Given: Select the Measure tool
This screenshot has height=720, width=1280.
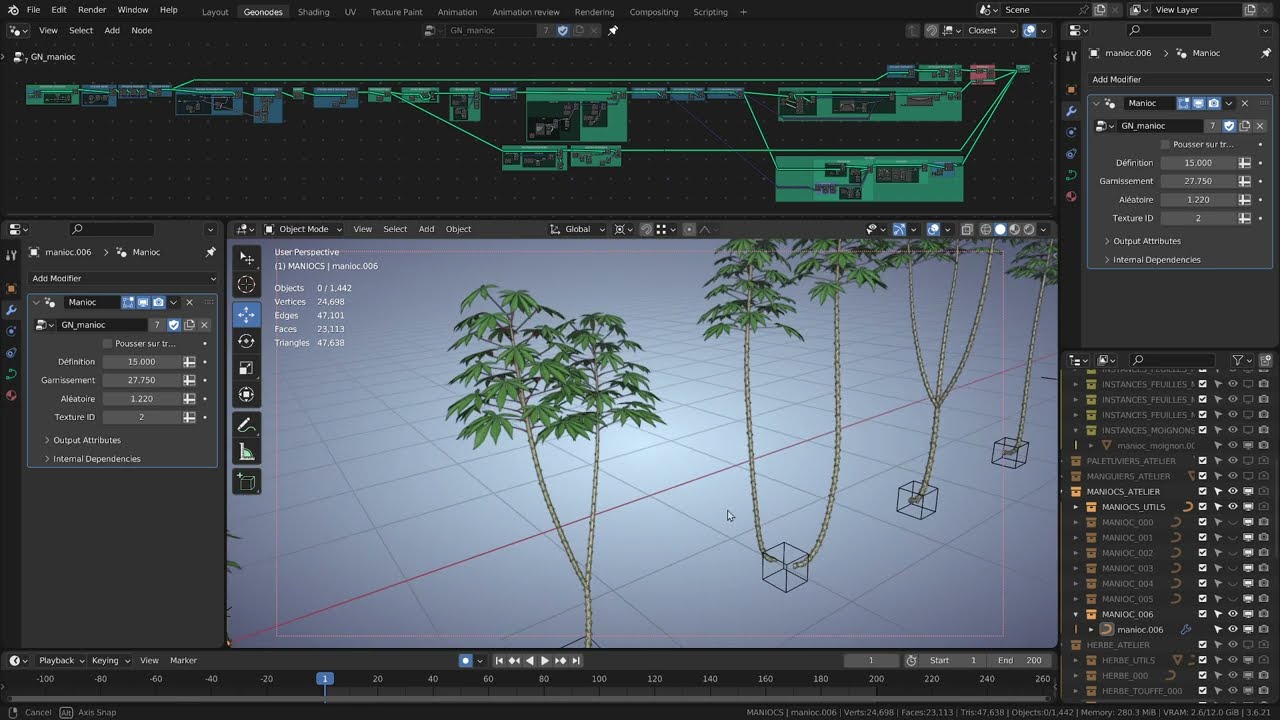Looking at the screenshot, I should coord(246,453).
